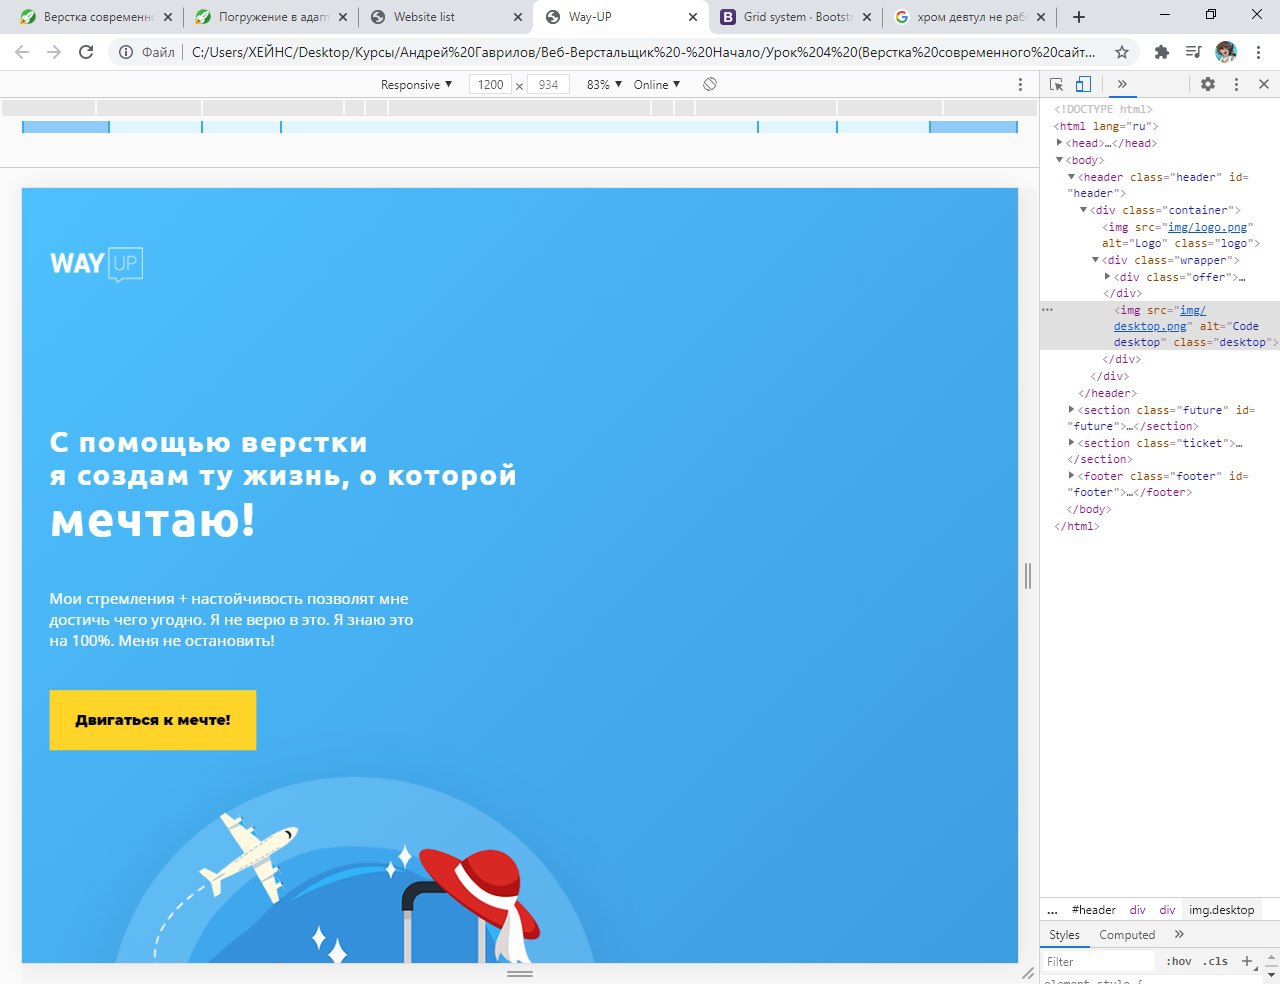The width and height of the screenshot is (1280, 984).
Task: Open the Chrome profile avatar
Action: point(1226,52)
